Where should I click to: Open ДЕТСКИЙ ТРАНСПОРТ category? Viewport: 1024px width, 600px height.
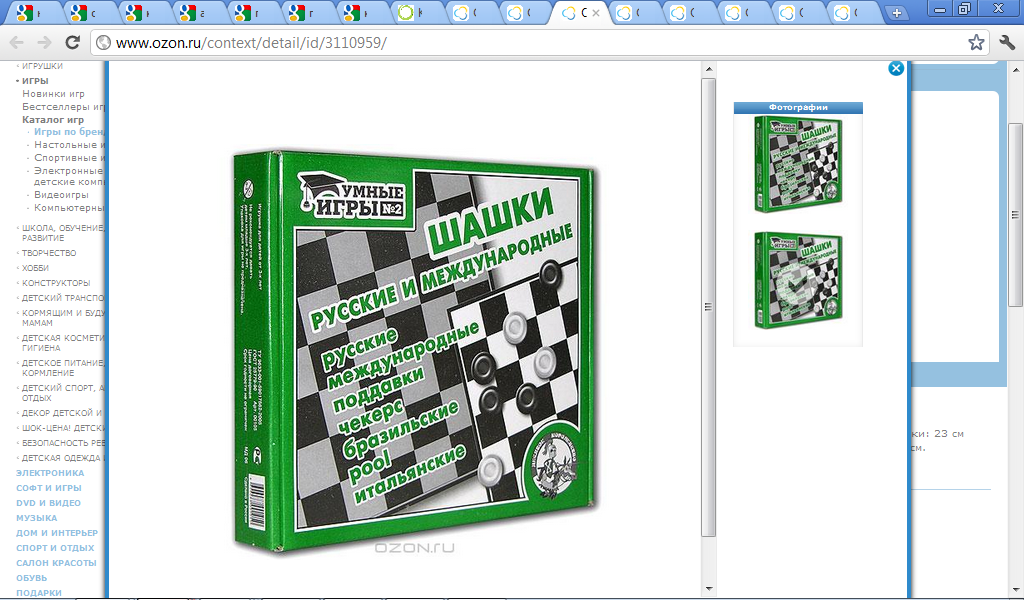[x=63, y=298]
